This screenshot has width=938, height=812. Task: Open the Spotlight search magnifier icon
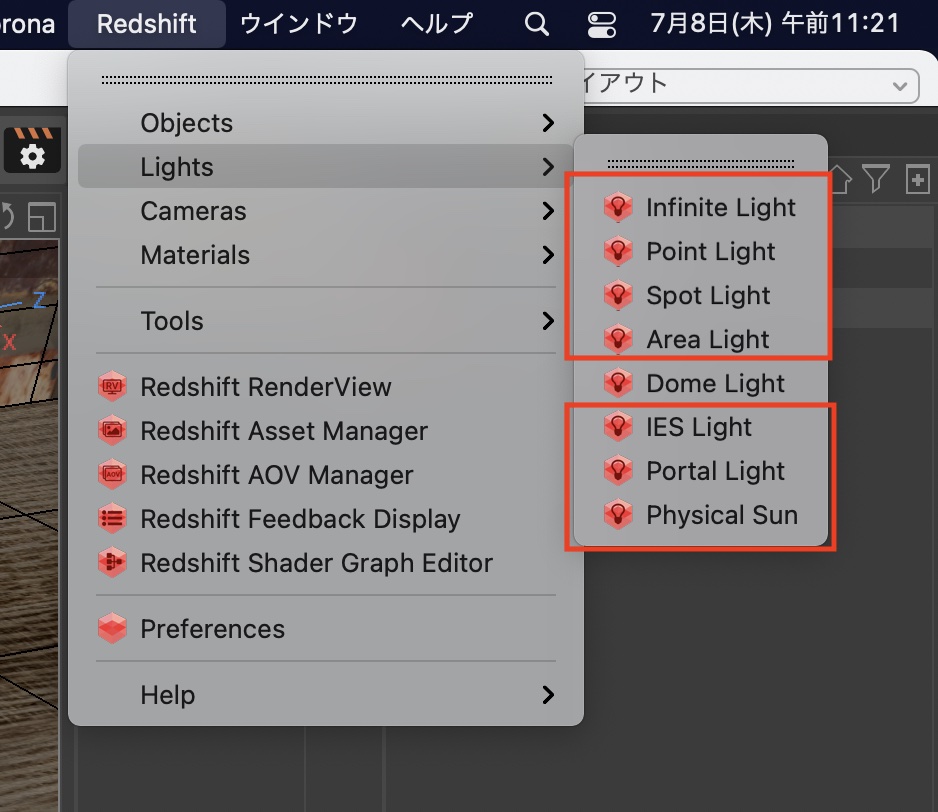(537, 24)
